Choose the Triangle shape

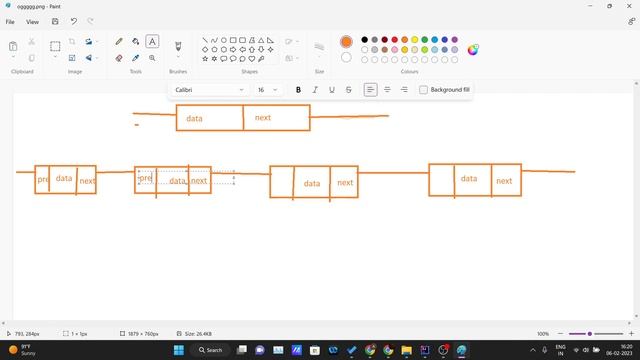coord(261,40)
